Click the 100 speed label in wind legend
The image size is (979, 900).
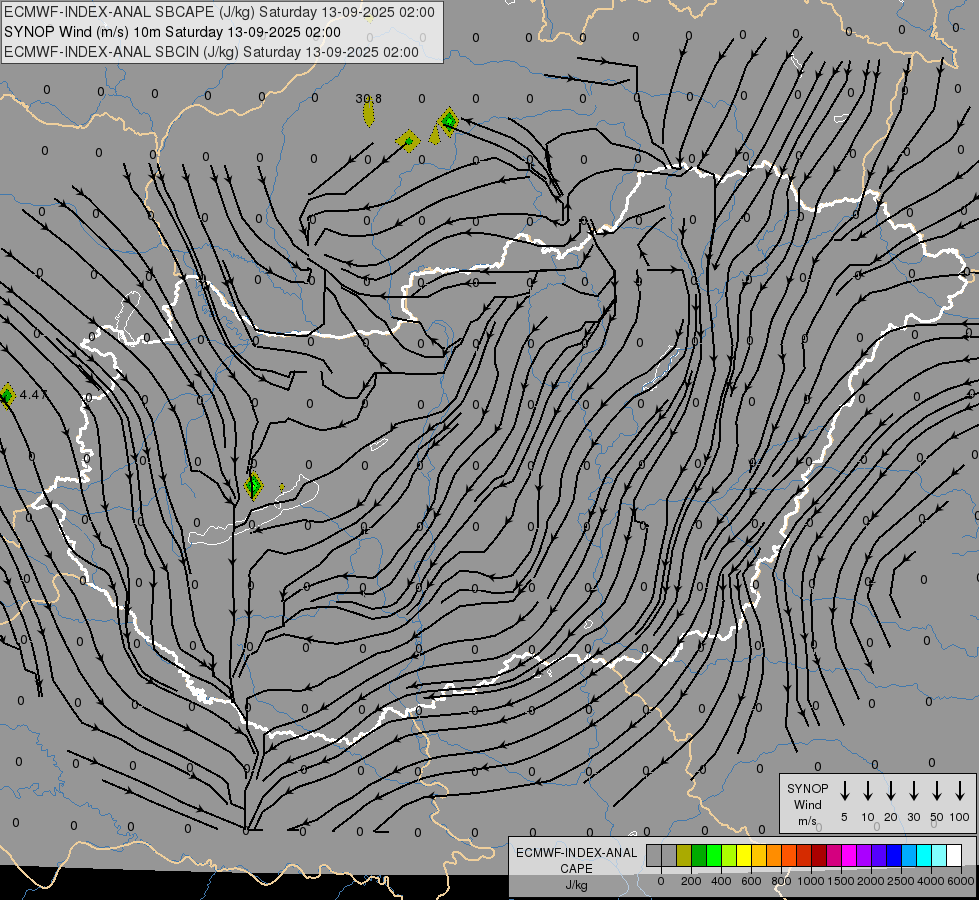pos(960,817)
